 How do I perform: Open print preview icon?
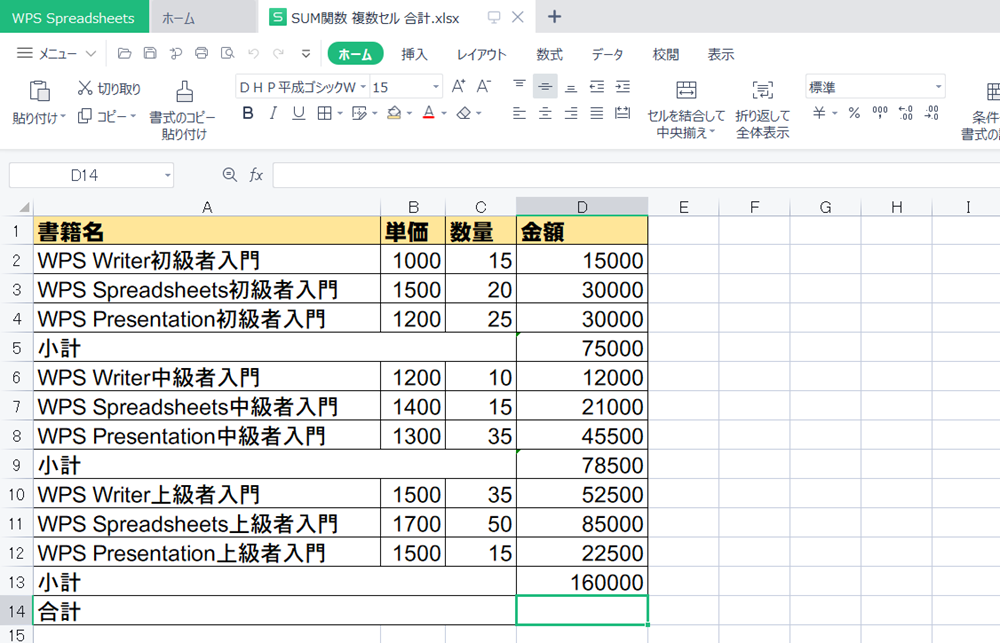pos(228,54)
